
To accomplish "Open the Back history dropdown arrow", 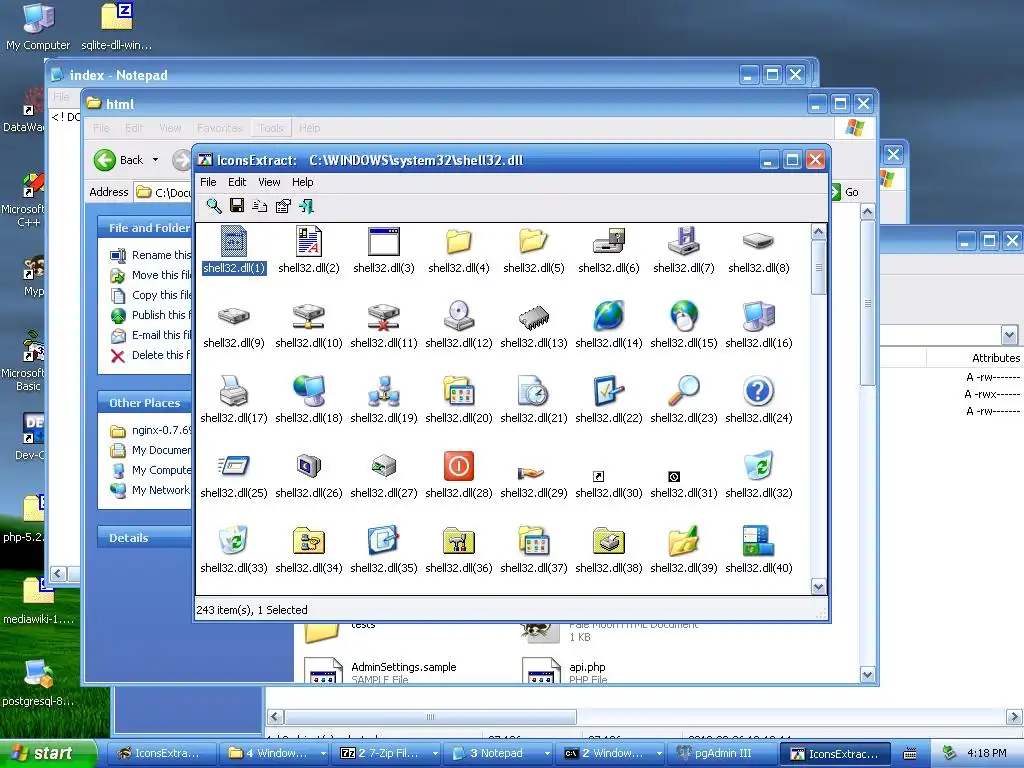I will (x=155, y=160).
